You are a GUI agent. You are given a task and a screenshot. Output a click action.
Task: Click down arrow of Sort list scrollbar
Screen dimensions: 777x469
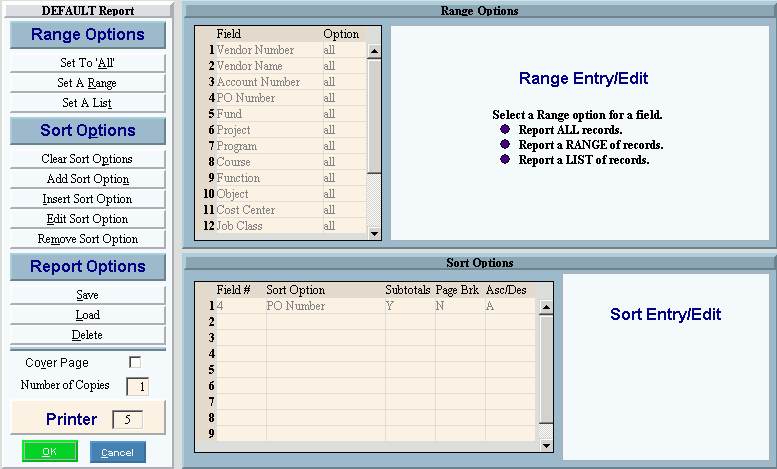(x=546, y=445)
